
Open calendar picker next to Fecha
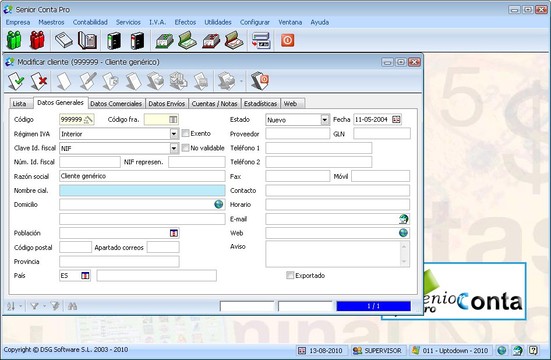(396, 120)
